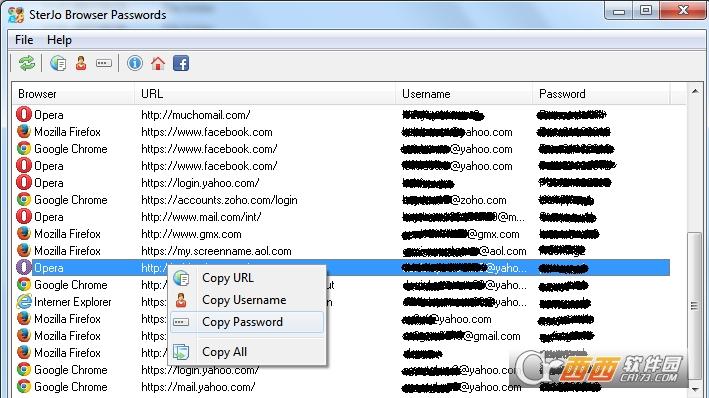Screen dimensions: 709x398
Task: Click the green Refresh toolbar icon
Action: 27,63
